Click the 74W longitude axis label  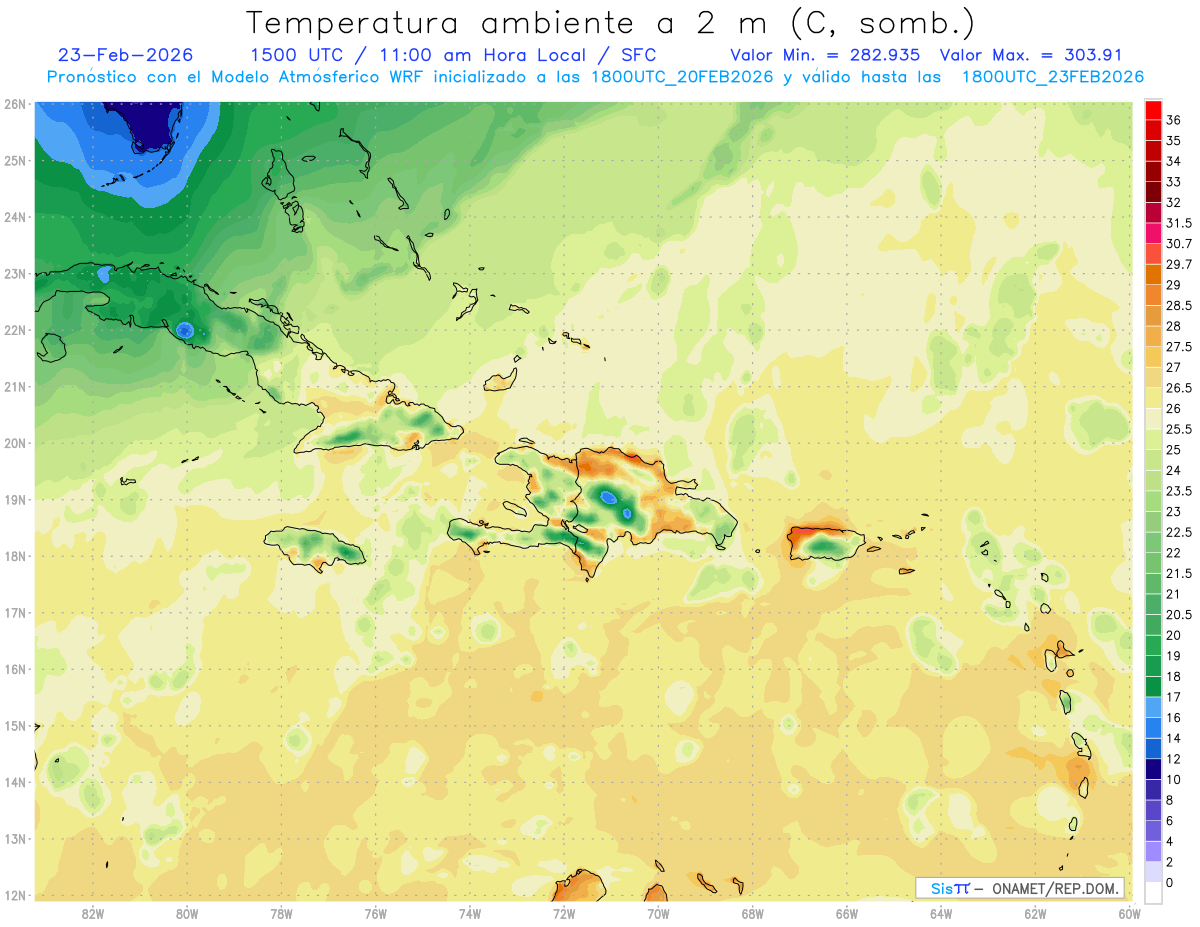tap(470, 913)
